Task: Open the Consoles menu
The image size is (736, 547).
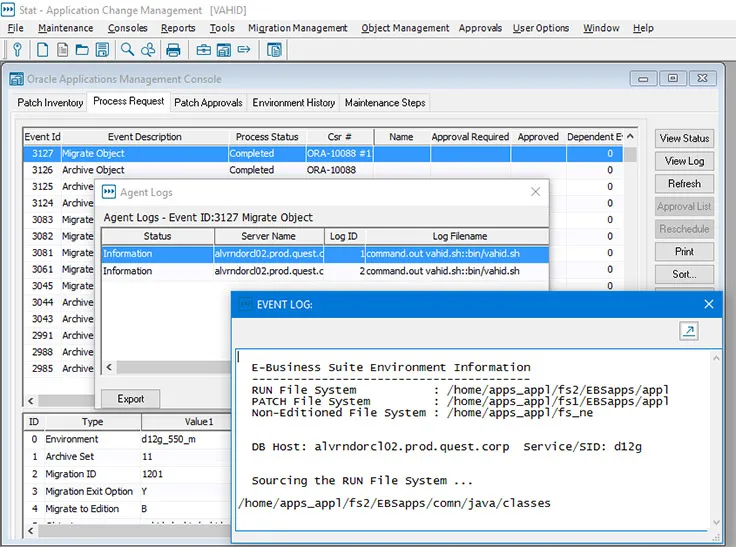Action: click(128, 28)
